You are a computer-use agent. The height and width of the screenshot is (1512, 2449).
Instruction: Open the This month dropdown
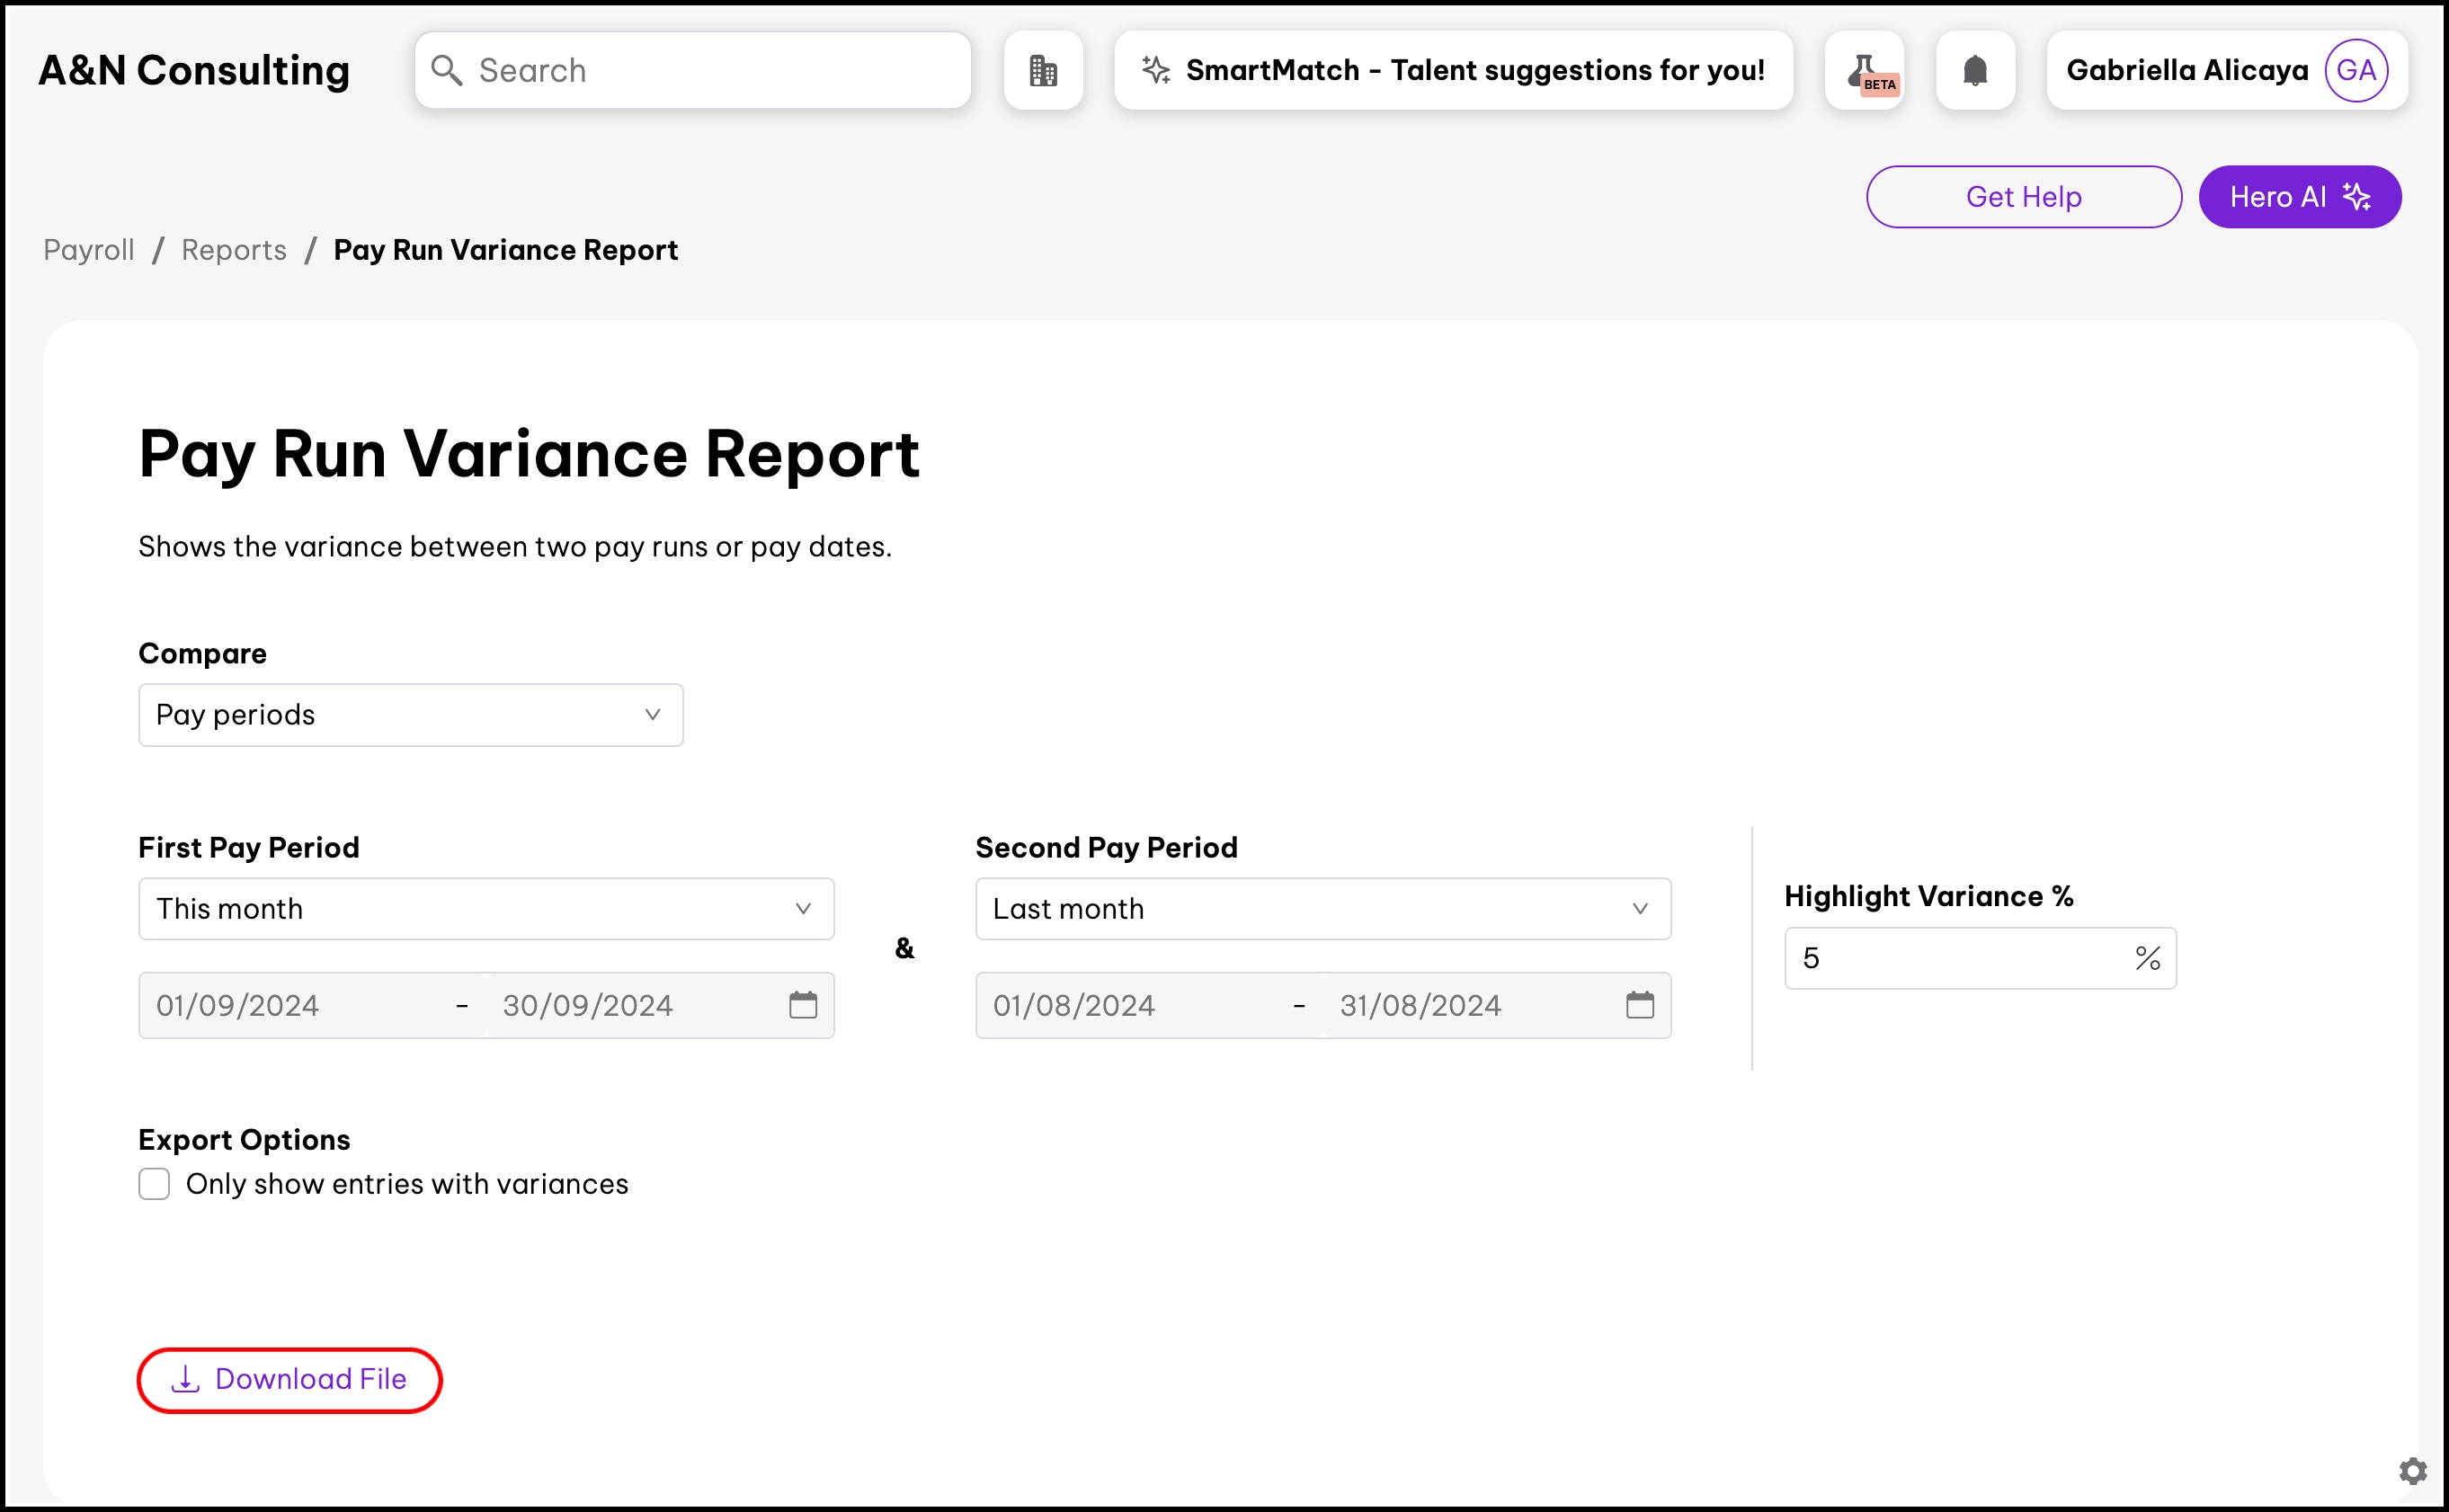coord(486,909)
